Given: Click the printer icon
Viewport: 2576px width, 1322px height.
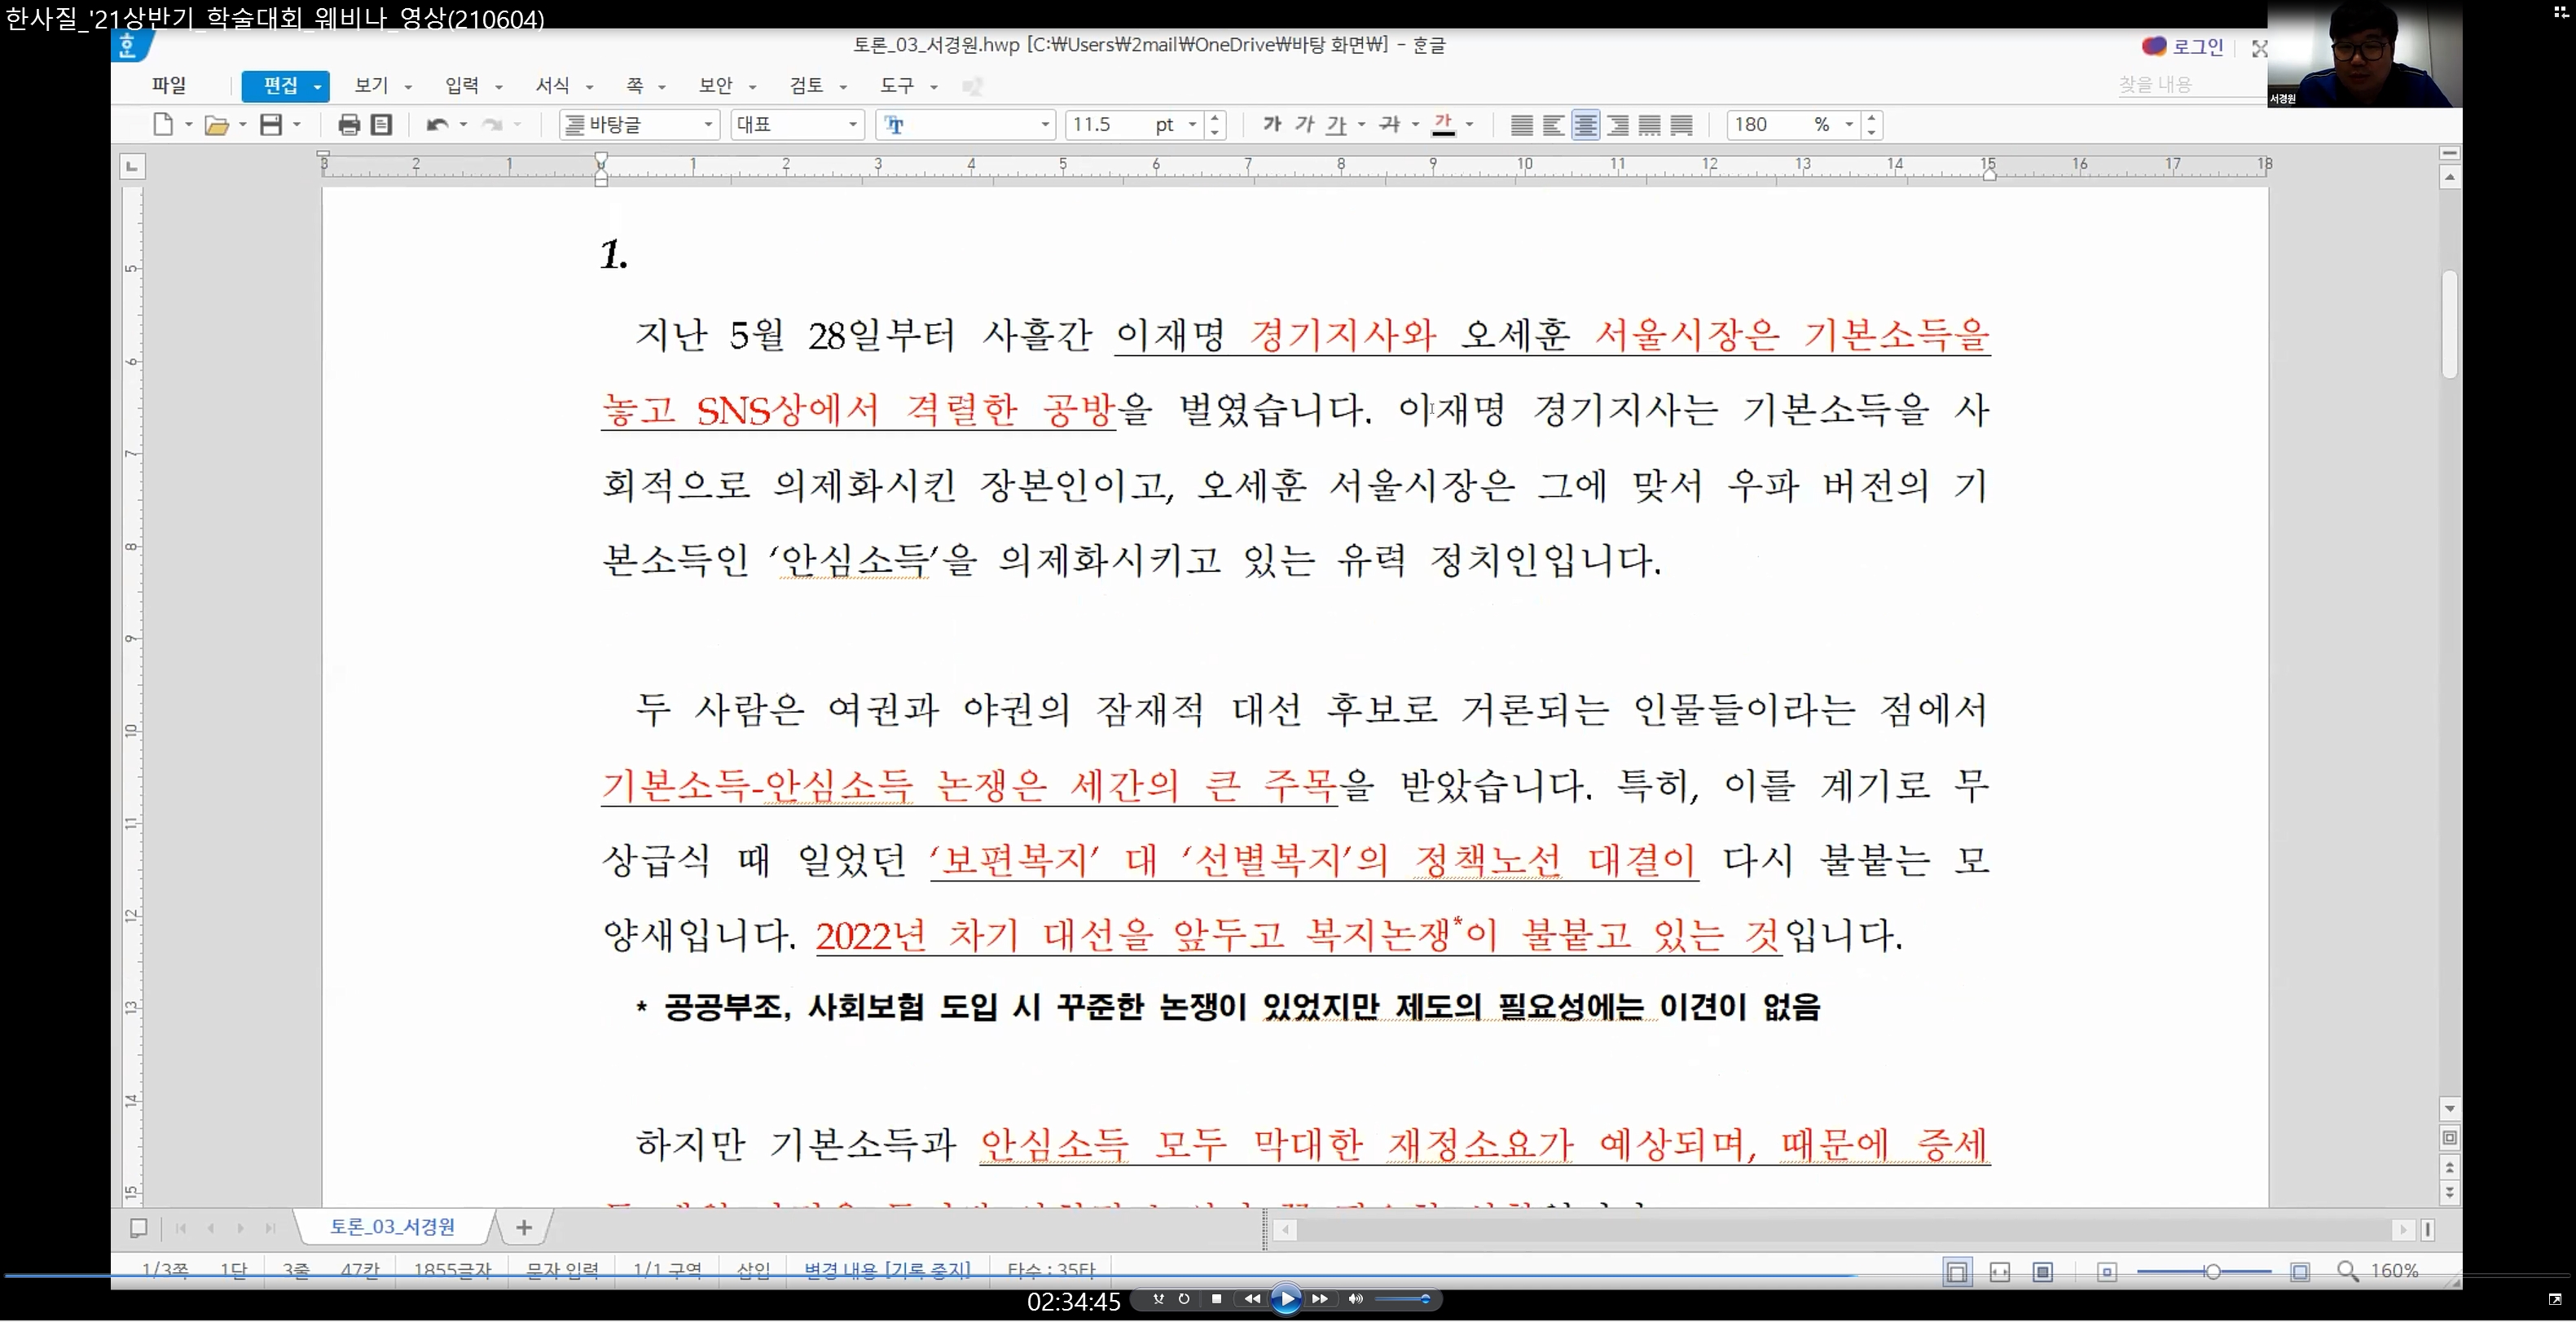Looking at the screenshot, I should pos(349,125).
